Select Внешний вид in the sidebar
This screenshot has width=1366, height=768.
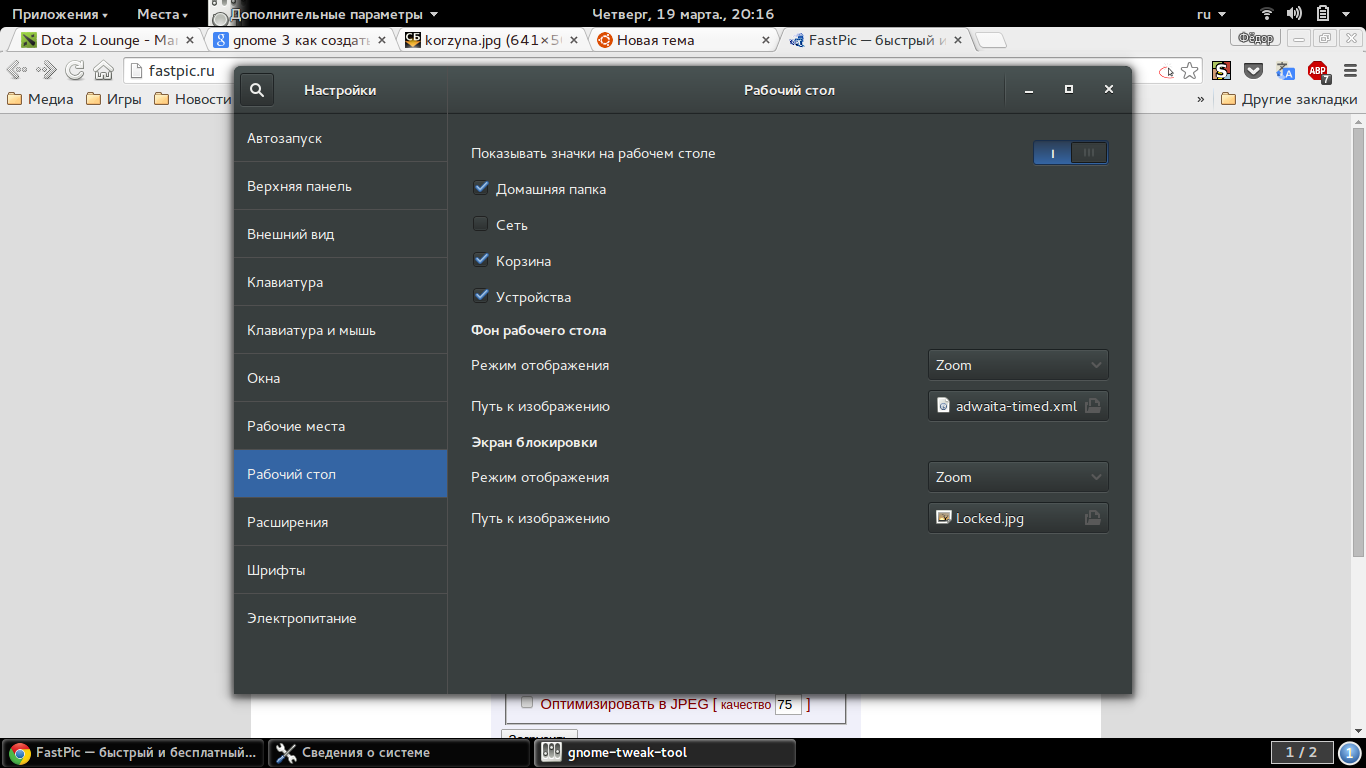click(x=340, y=234)
